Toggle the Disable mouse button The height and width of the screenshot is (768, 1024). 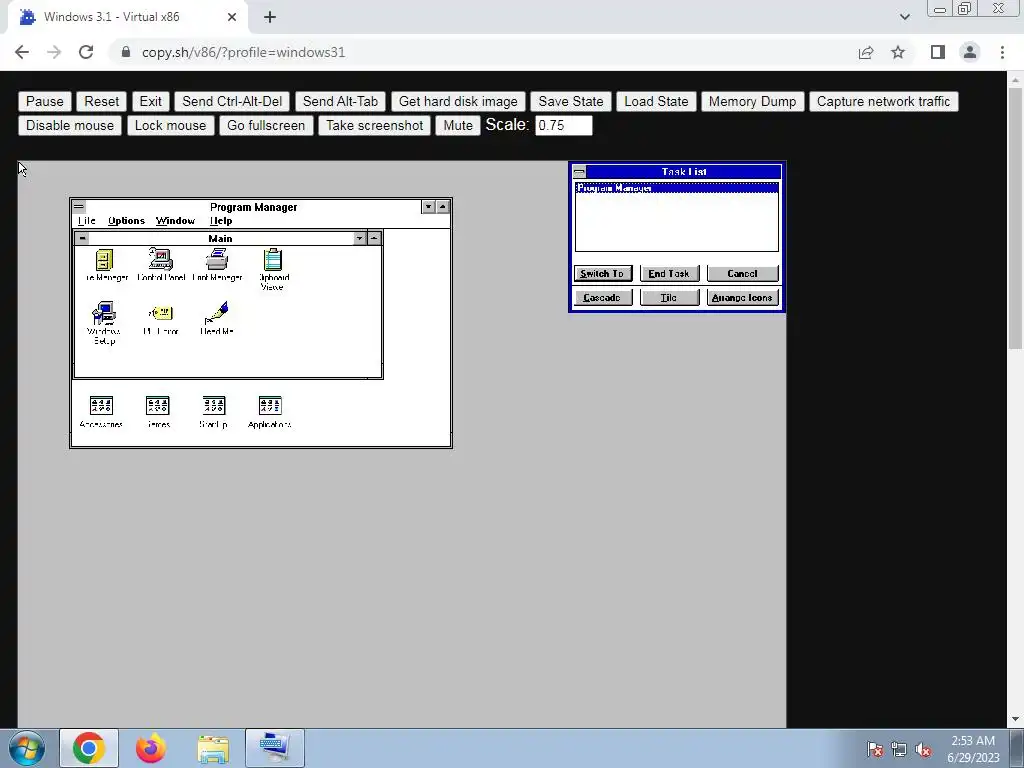(x=70, y=125)
